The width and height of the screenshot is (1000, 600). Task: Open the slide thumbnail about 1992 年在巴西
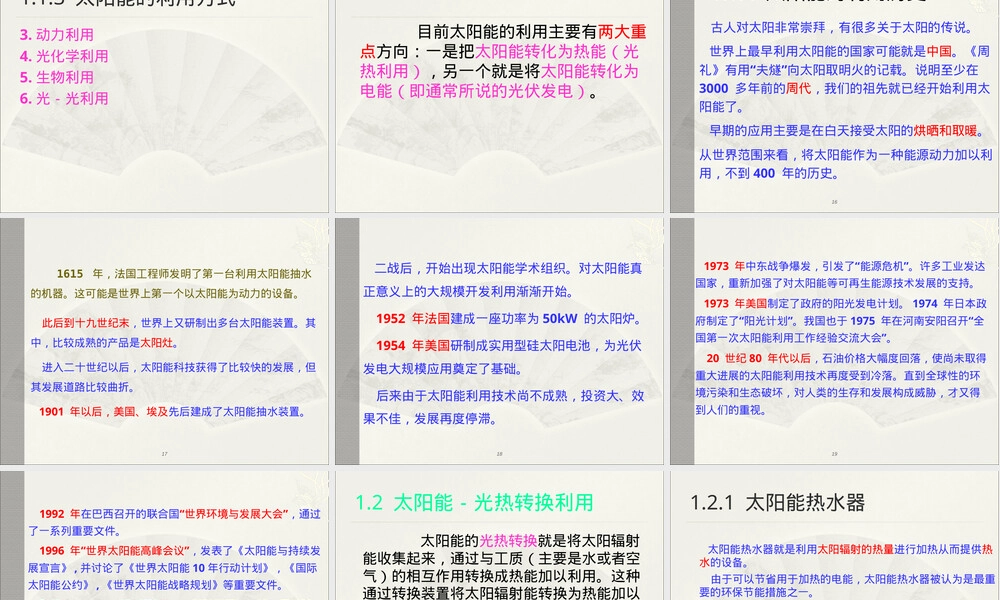pyautogui.click(x=165, y=536)
